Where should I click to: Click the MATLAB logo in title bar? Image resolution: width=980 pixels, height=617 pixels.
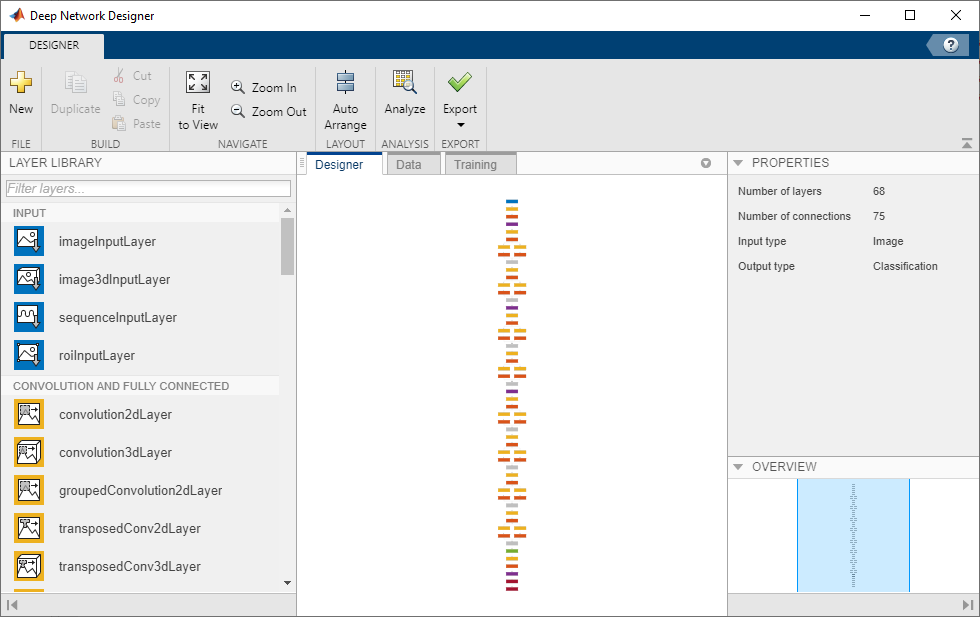[x=17, y=15]
